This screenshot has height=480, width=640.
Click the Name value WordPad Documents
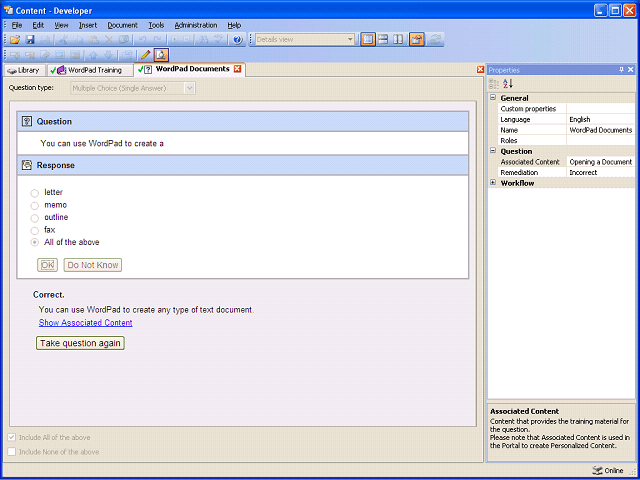point(600,130)
